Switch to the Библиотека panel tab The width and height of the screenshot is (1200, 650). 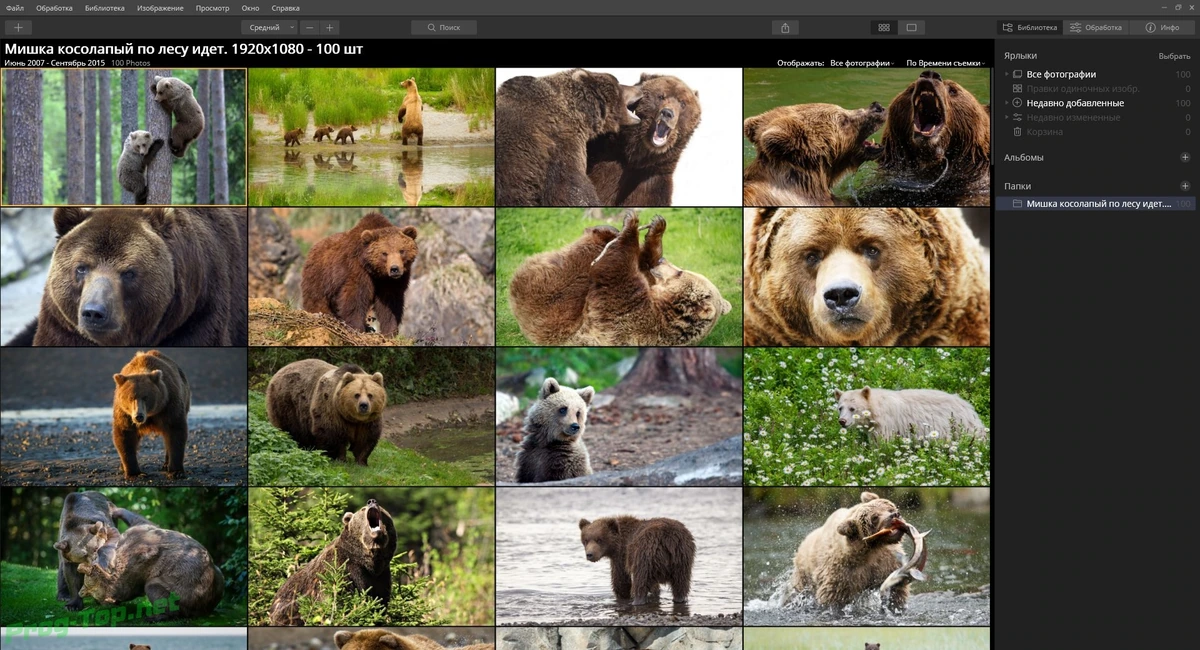pos(1029,27)
